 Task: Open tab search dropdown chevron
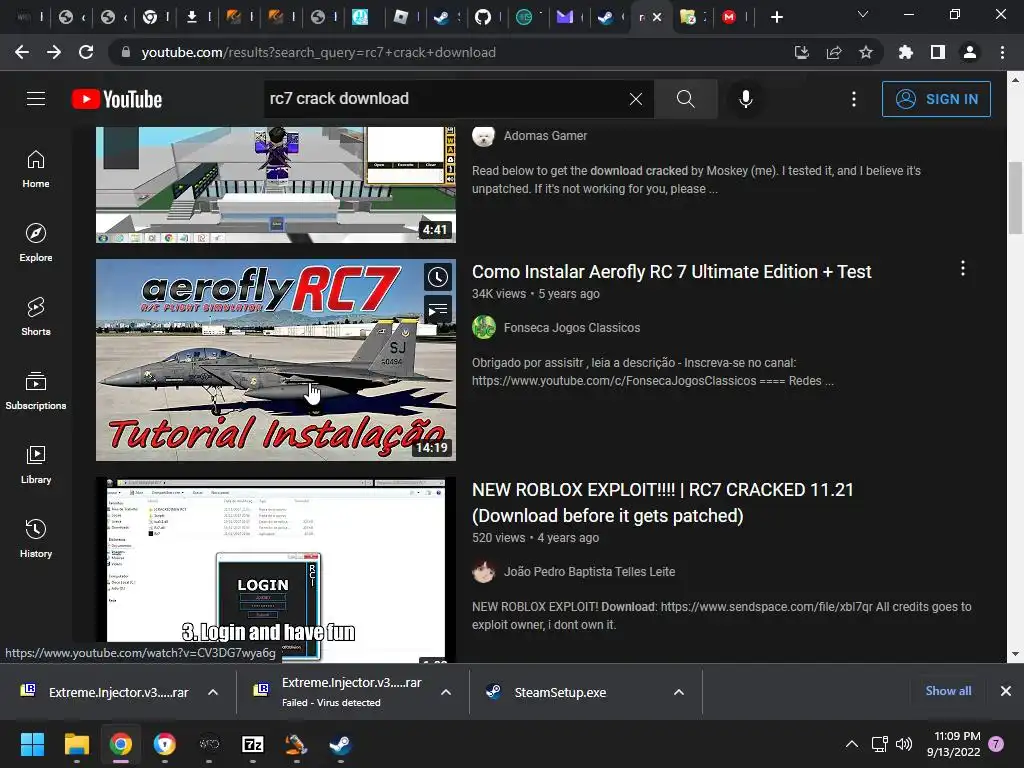[863, 14]
